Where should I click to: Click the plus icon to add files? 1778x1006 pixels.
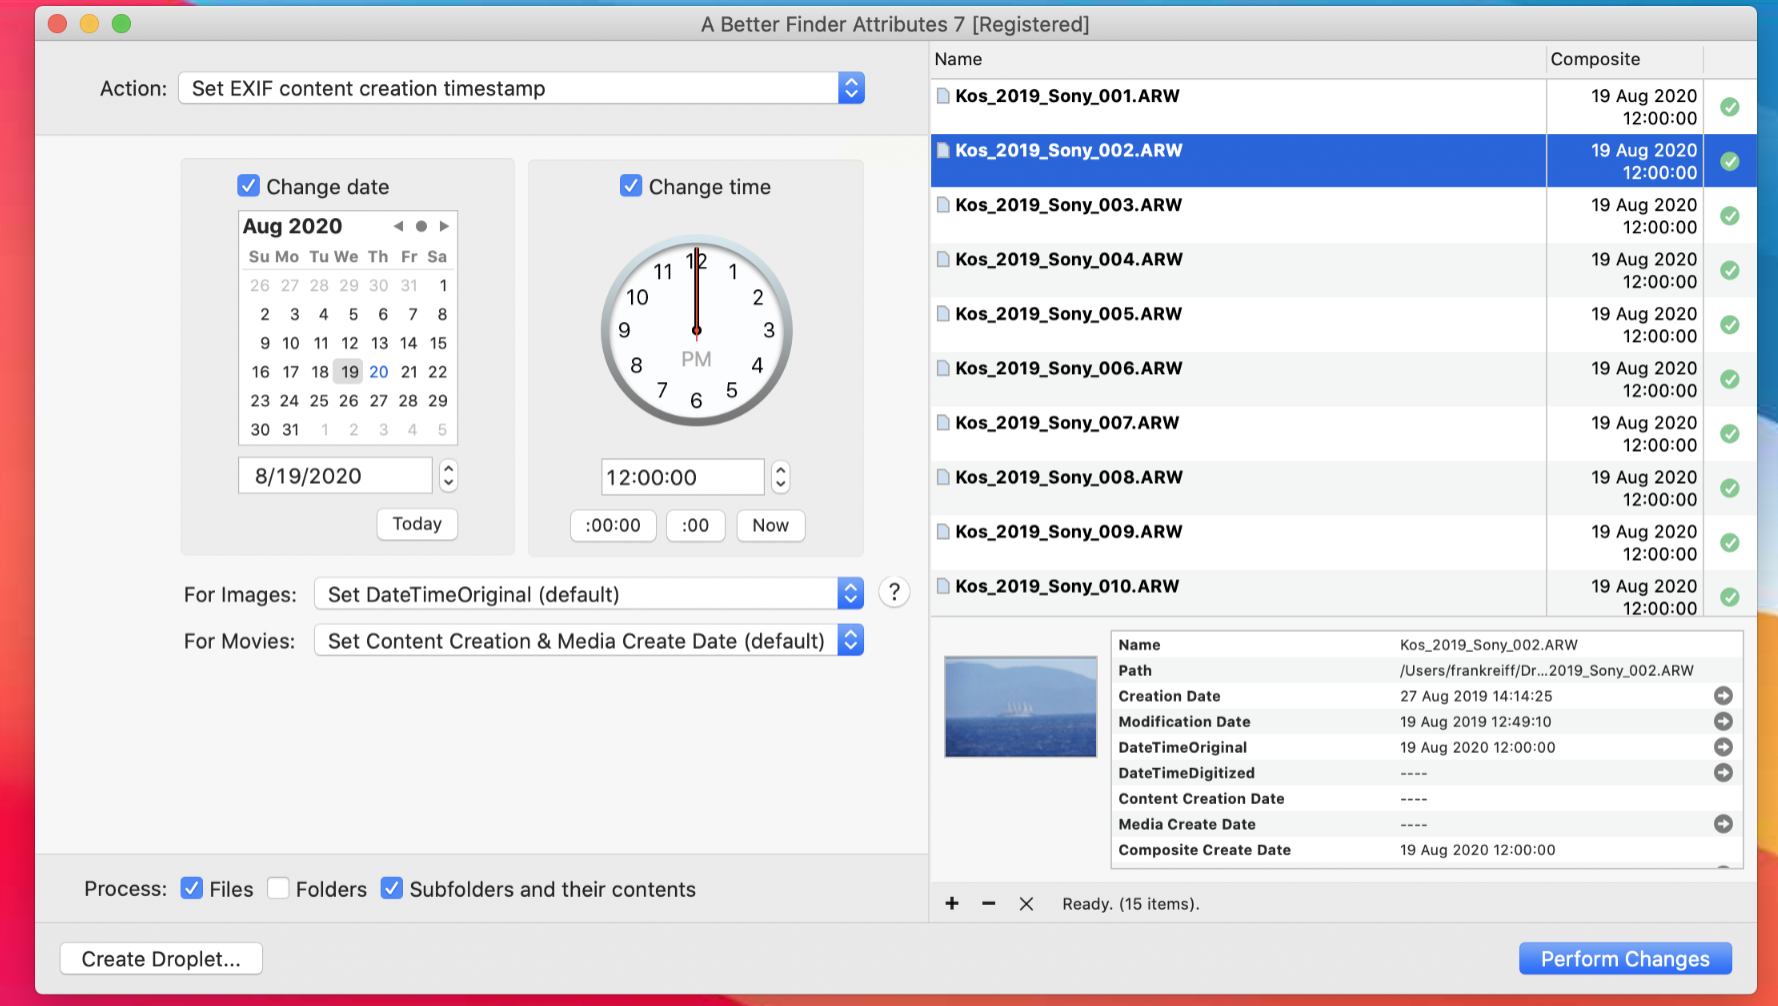tap(952, 904)
